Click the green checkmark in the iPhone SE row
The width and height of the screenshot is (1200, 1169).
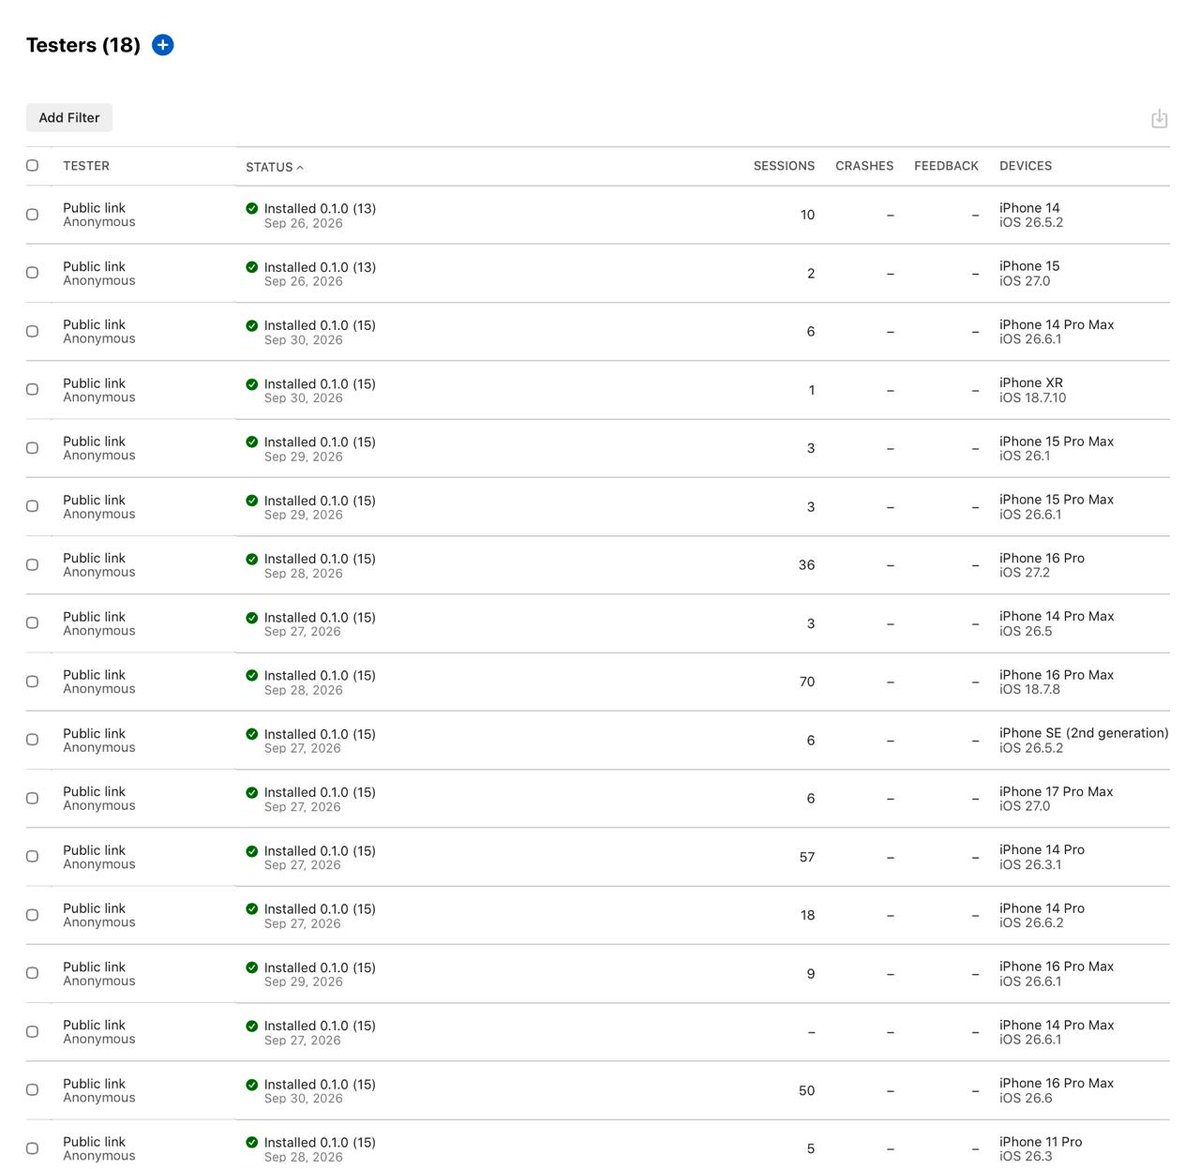[x=252, y=734]
